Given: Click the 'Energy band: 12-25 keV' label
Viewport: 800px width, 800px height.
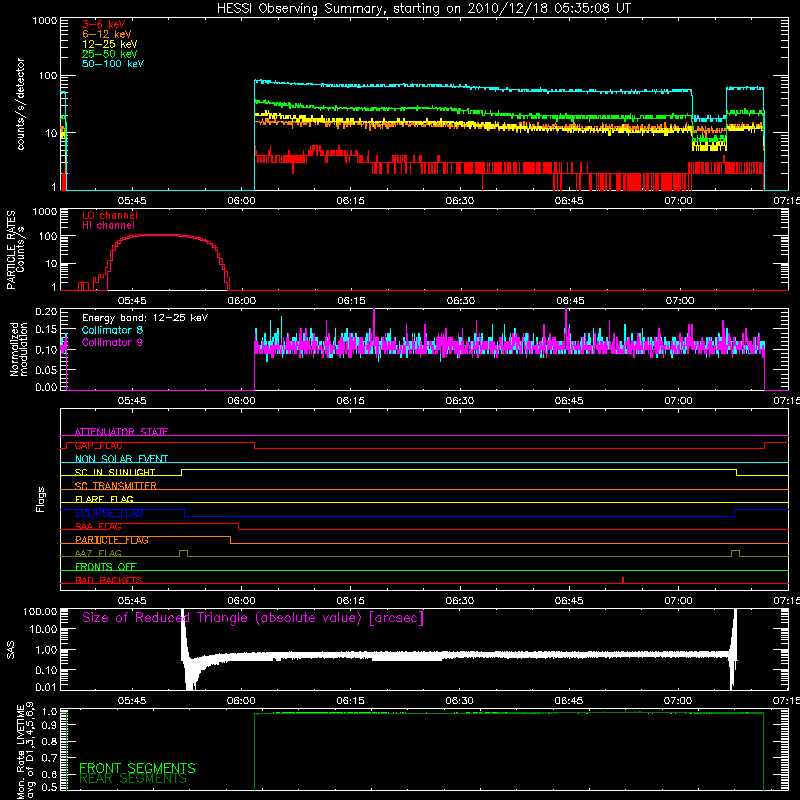Looking at the screenshot, I should (x=145, y=318).
